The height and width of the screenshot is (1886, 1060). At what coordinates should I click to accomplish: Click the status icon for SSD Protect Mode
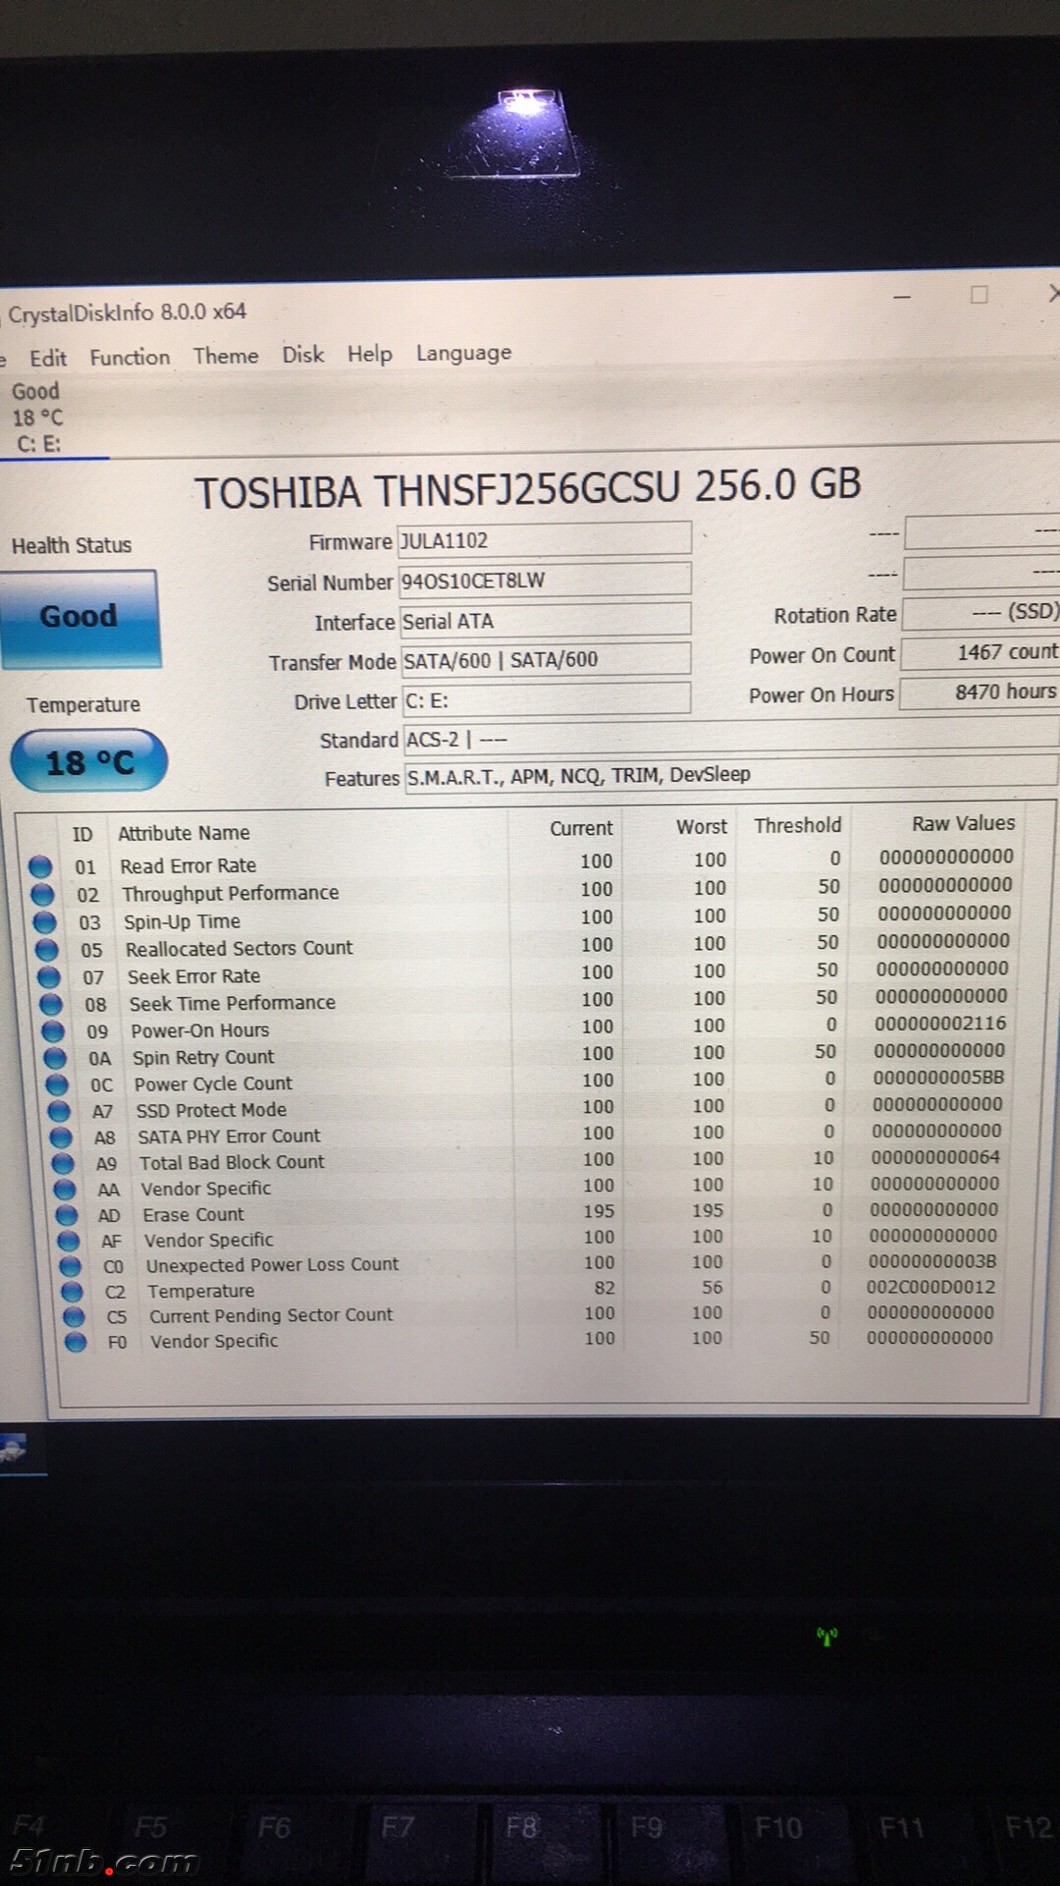[x=59, y=1111]
